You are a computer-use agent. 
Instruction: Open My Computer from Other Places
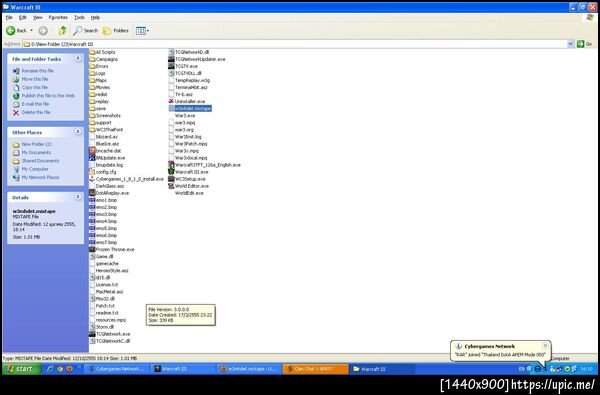pyautogui.click(x=35, y=169)
